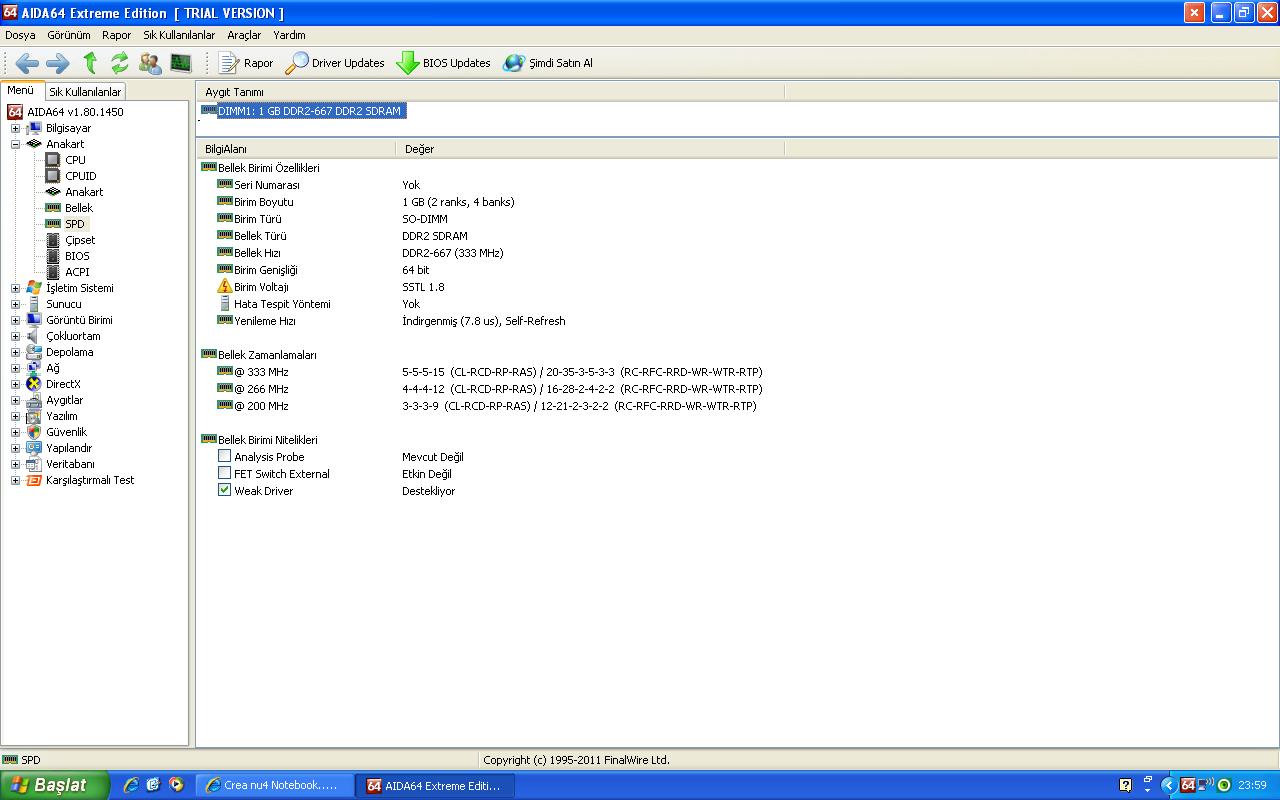Click the BilgiAlanı column header
Image resolution: width=1280 pixels, height=800 pixels.
coord(296,149)
